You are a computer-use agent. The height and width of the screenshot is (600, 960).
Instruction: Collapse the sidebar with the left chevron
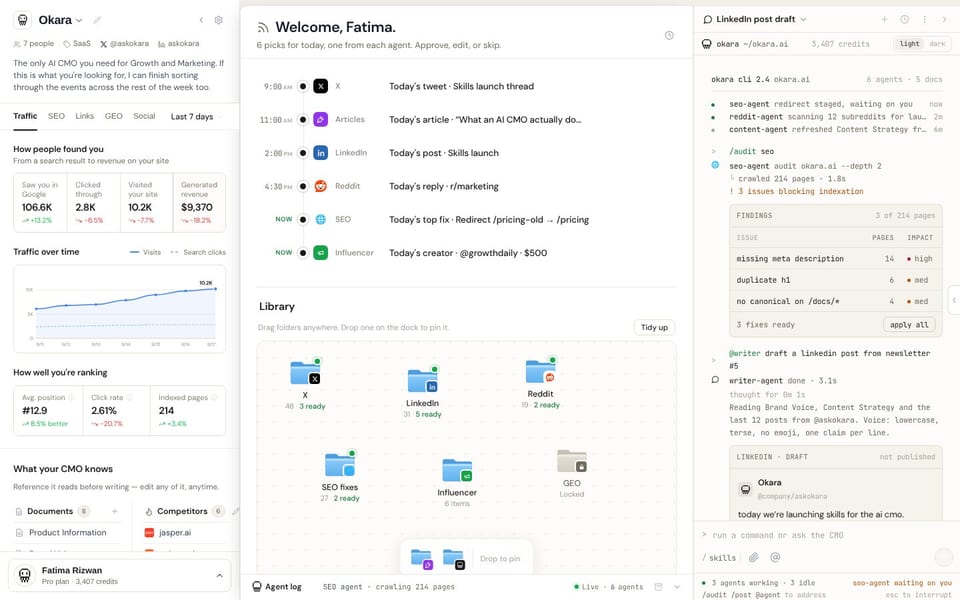click(x=201, y=20)
